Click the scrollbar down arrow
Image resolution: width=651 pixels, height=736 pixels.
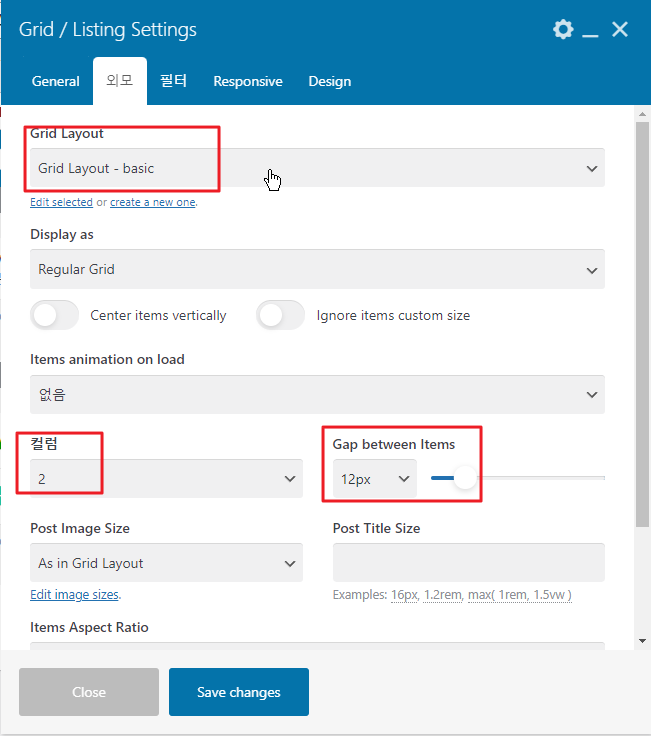643,641
